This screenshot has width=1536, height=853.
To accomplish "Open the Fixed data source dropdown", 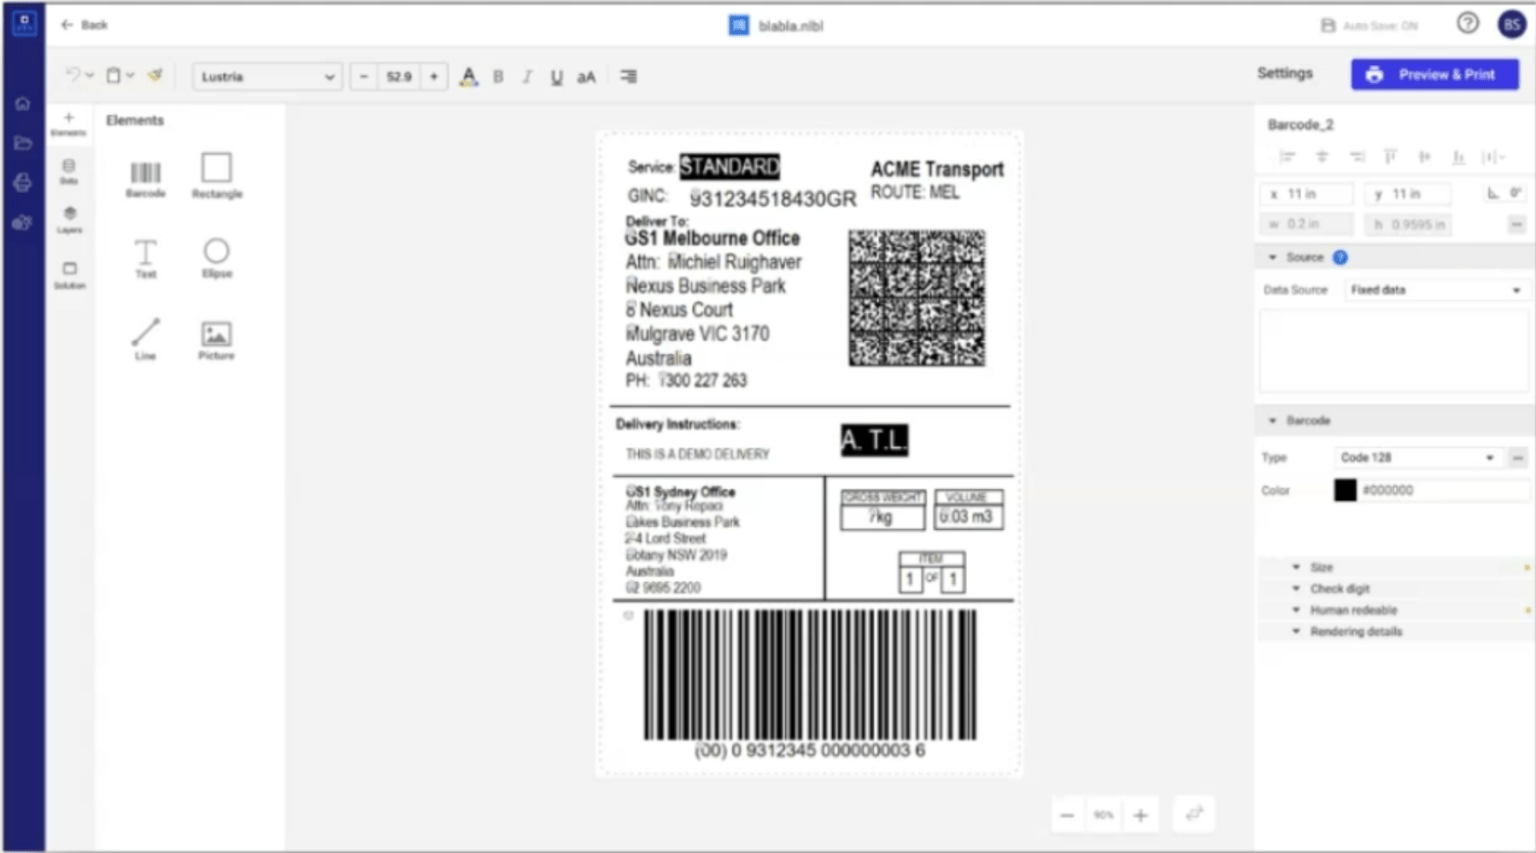I will [1434, 289].
